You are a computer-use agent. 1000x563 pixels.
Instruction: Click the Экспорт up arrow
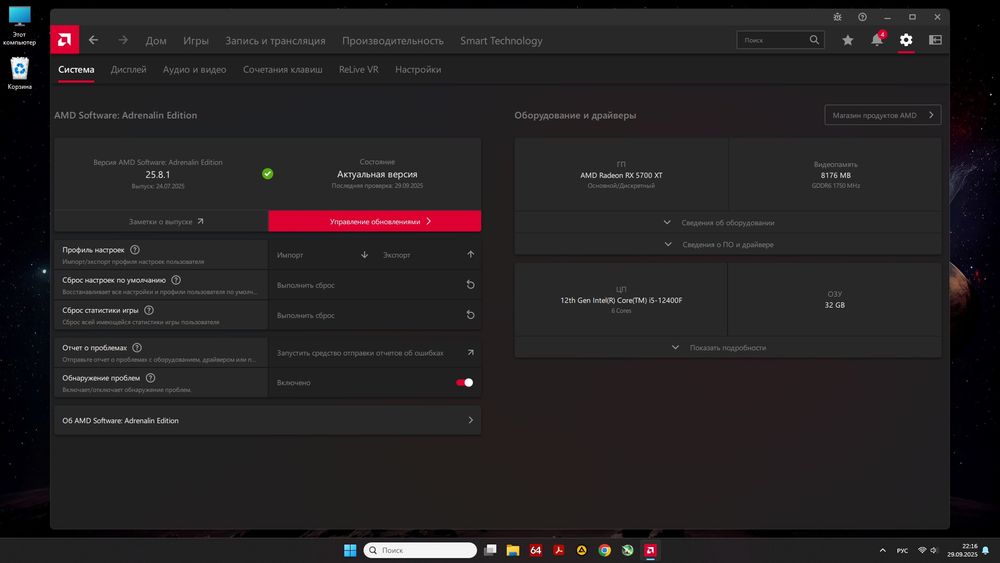point(470,254)
